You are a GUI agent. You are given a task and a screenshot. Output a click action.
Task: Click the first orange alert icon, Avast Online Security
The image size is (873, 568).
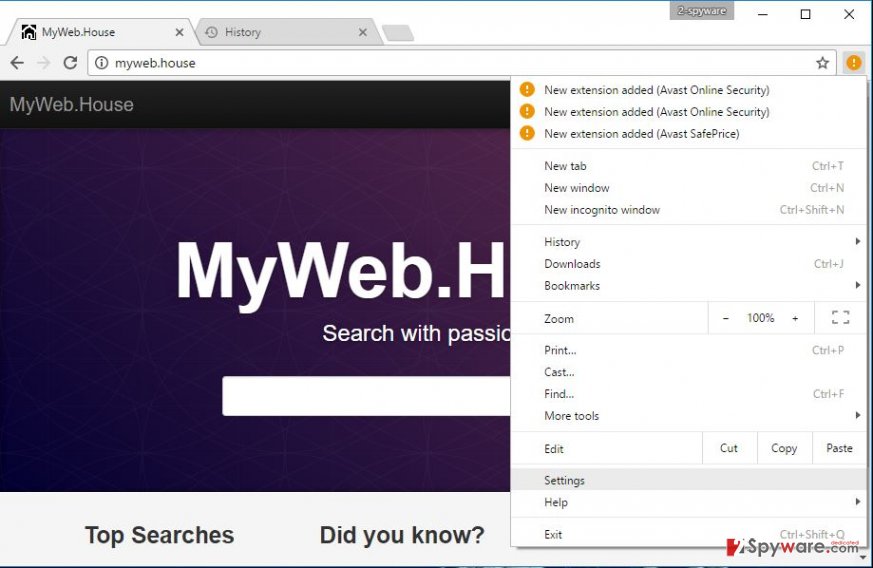tap(527, 90)
